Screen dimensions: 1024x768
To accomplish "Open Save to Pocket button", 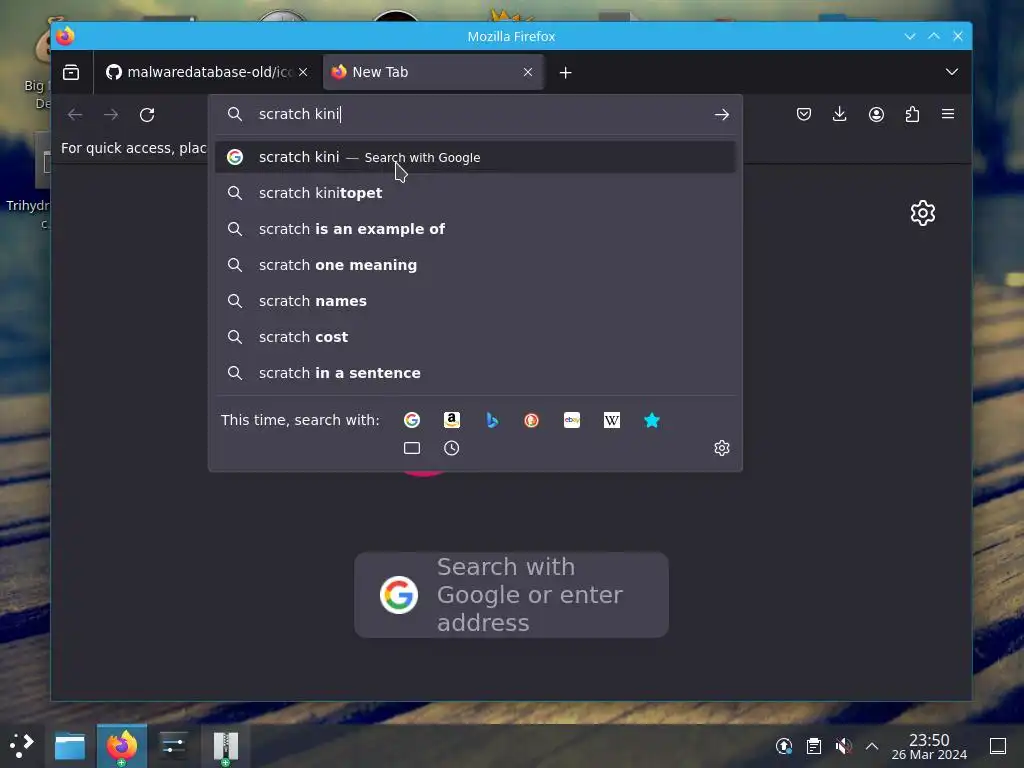I will 804,114.
